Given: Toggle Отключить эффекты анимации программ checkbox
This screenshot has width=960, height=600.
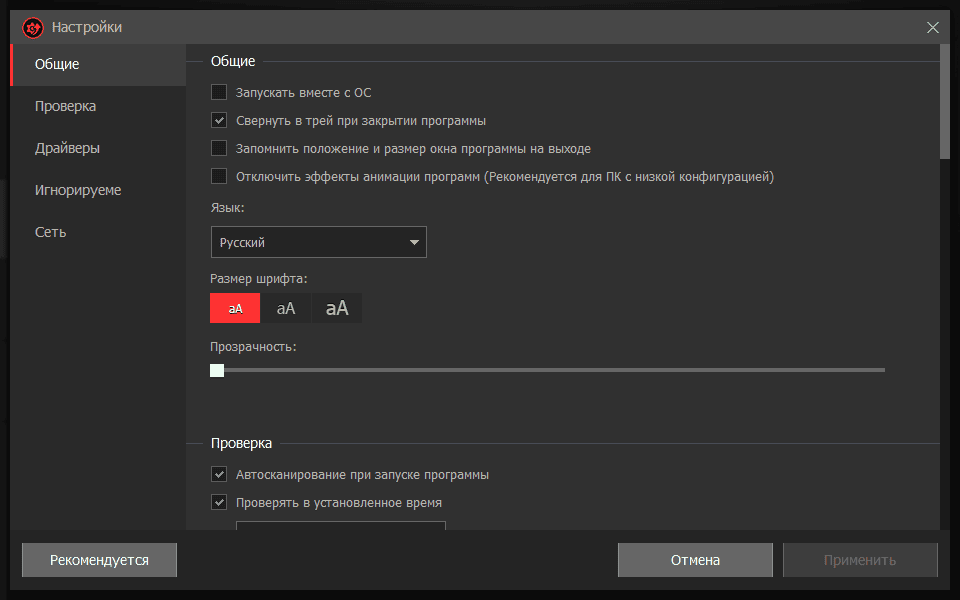Looking at the screenshot, I should (219, 177).
